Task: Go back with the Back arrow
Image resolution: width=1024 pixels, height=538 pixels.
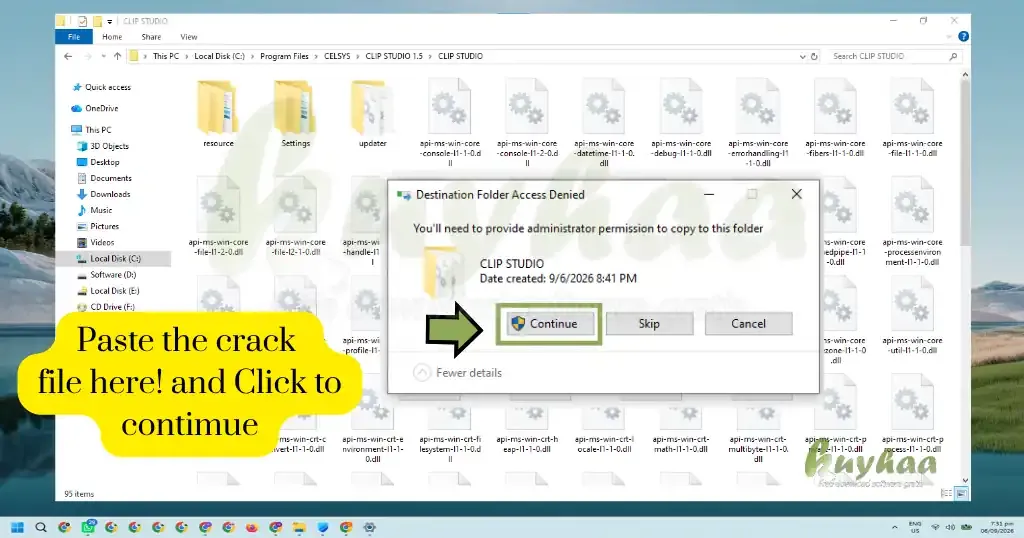Action: click(68, 56)
